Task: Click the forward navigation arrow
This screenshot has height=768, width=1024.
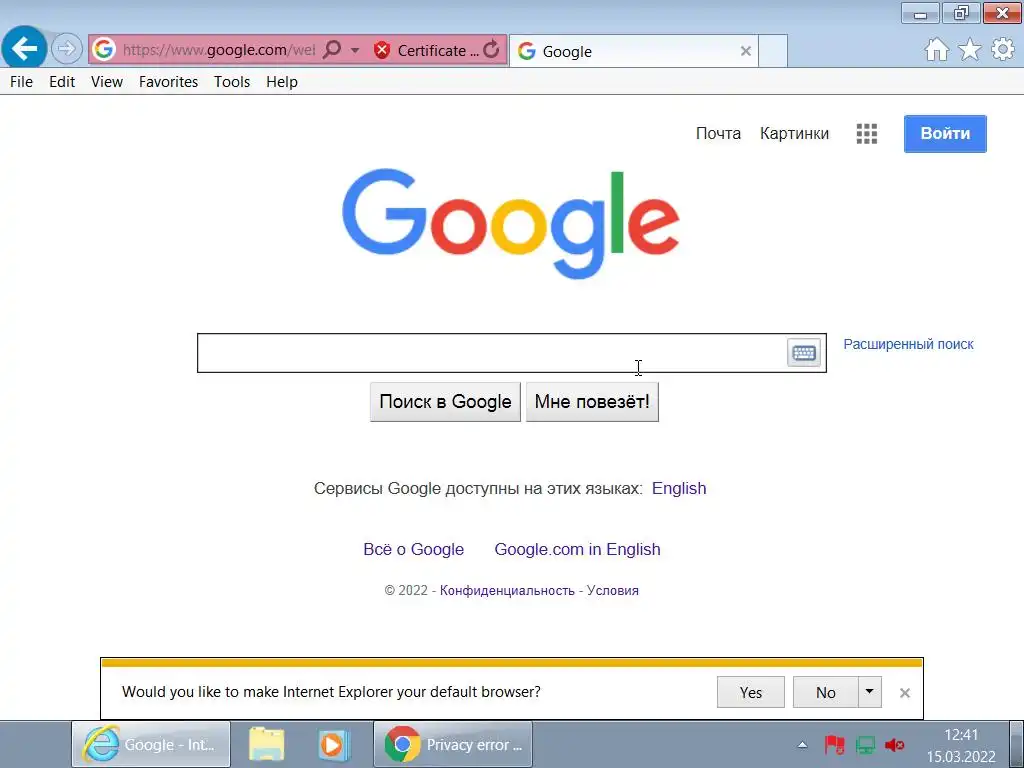Action: click(x=66, y=48)
